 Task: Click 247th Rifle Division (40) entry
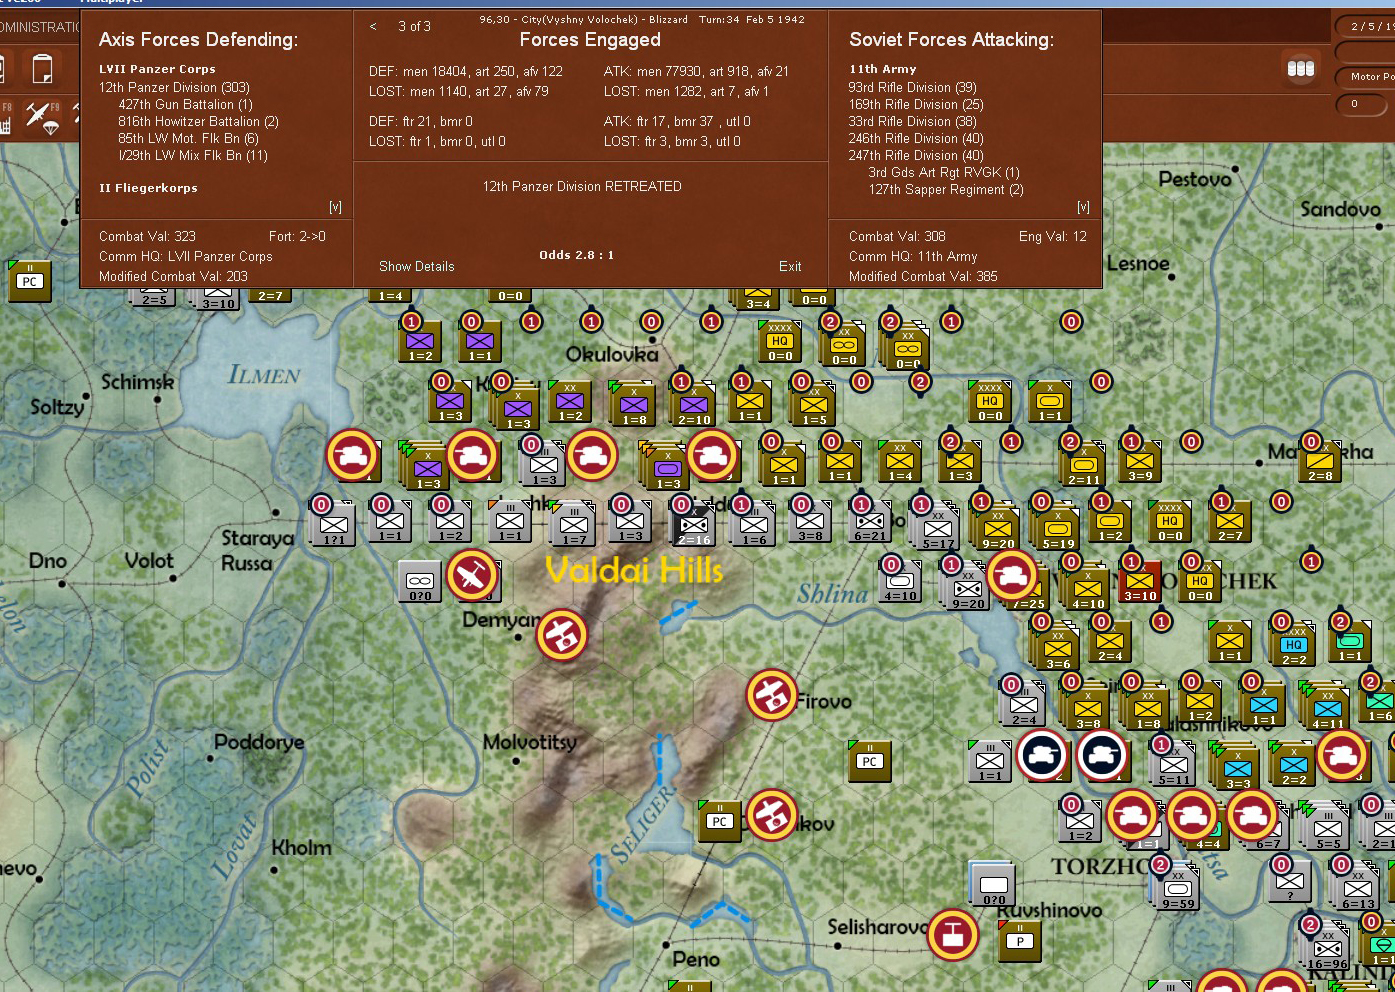click(x=916, y=155)
